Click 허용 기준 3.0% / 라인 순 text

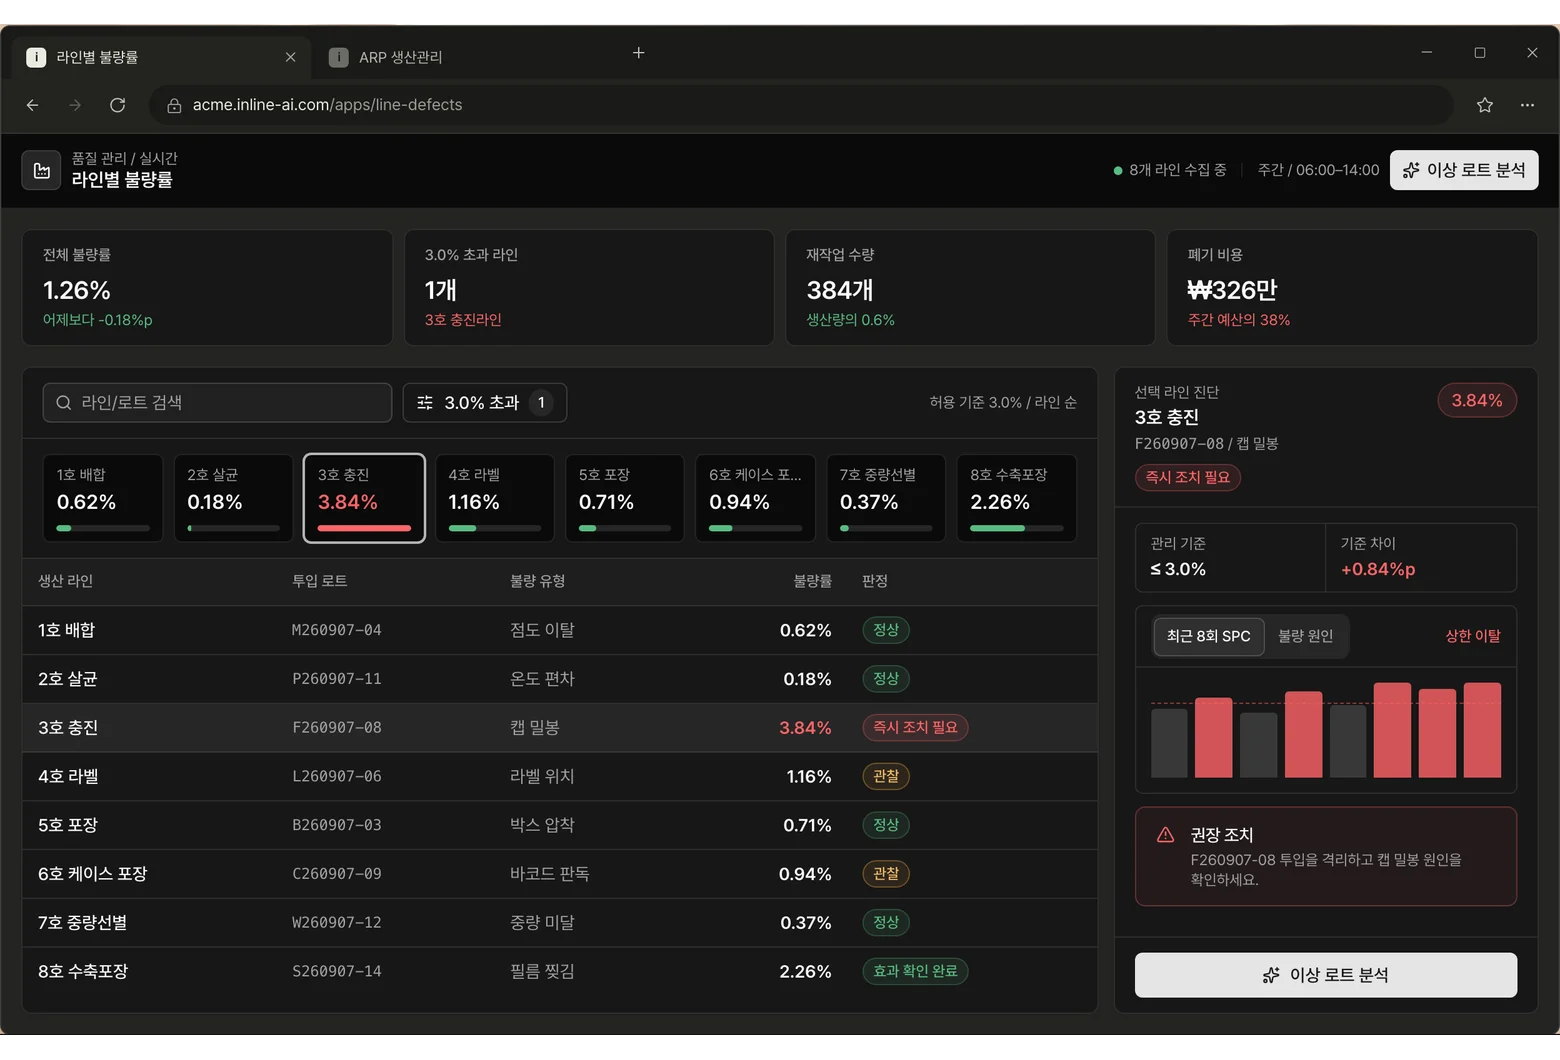tap(1003, 403)
